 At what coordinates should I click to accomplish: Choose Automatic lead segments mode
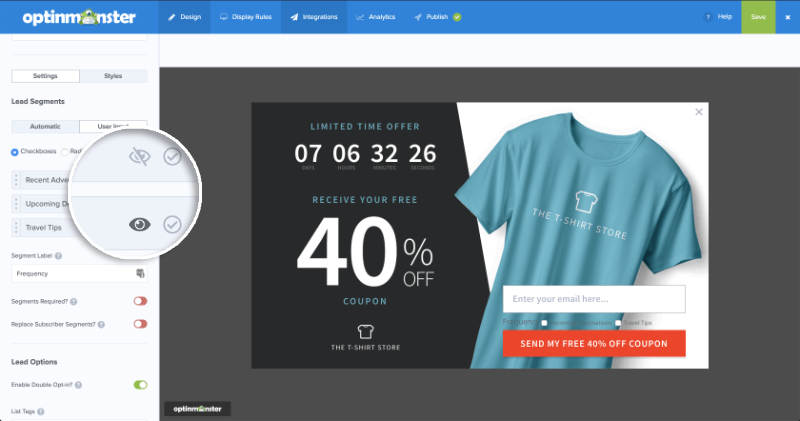pos(45,126)
